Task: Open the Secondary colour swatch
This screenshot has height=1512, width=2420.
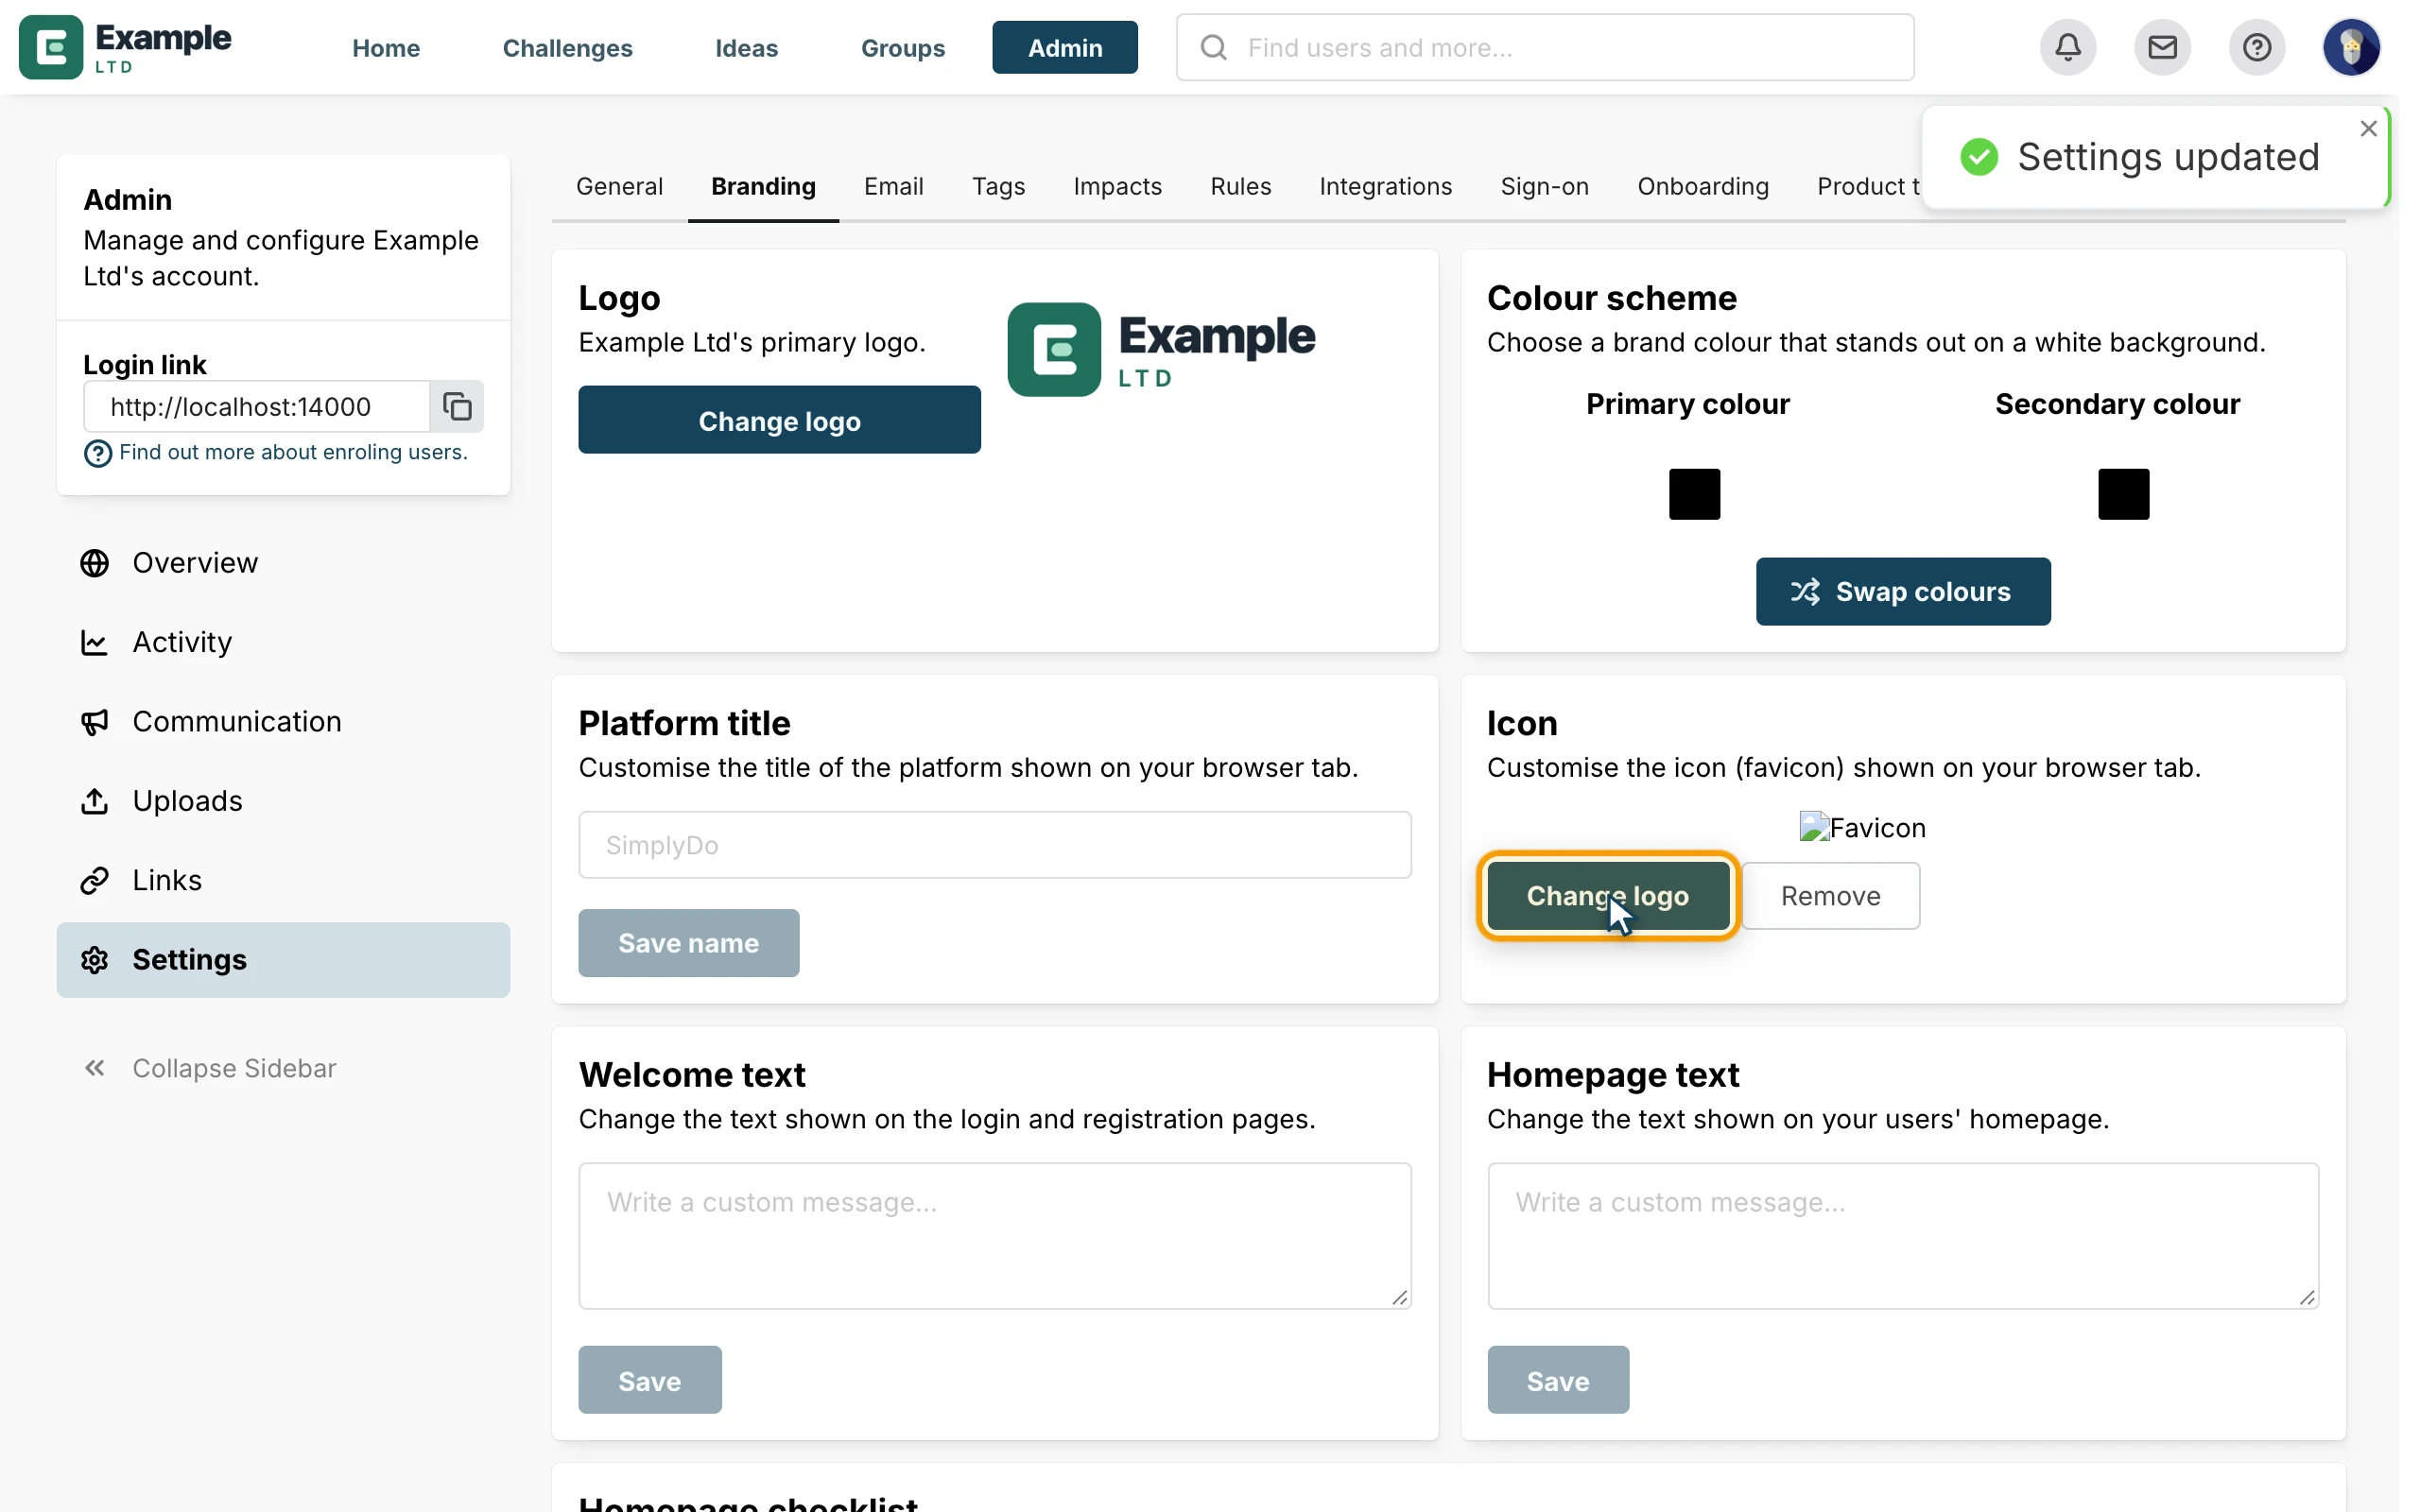Action: click(2123, 494)
